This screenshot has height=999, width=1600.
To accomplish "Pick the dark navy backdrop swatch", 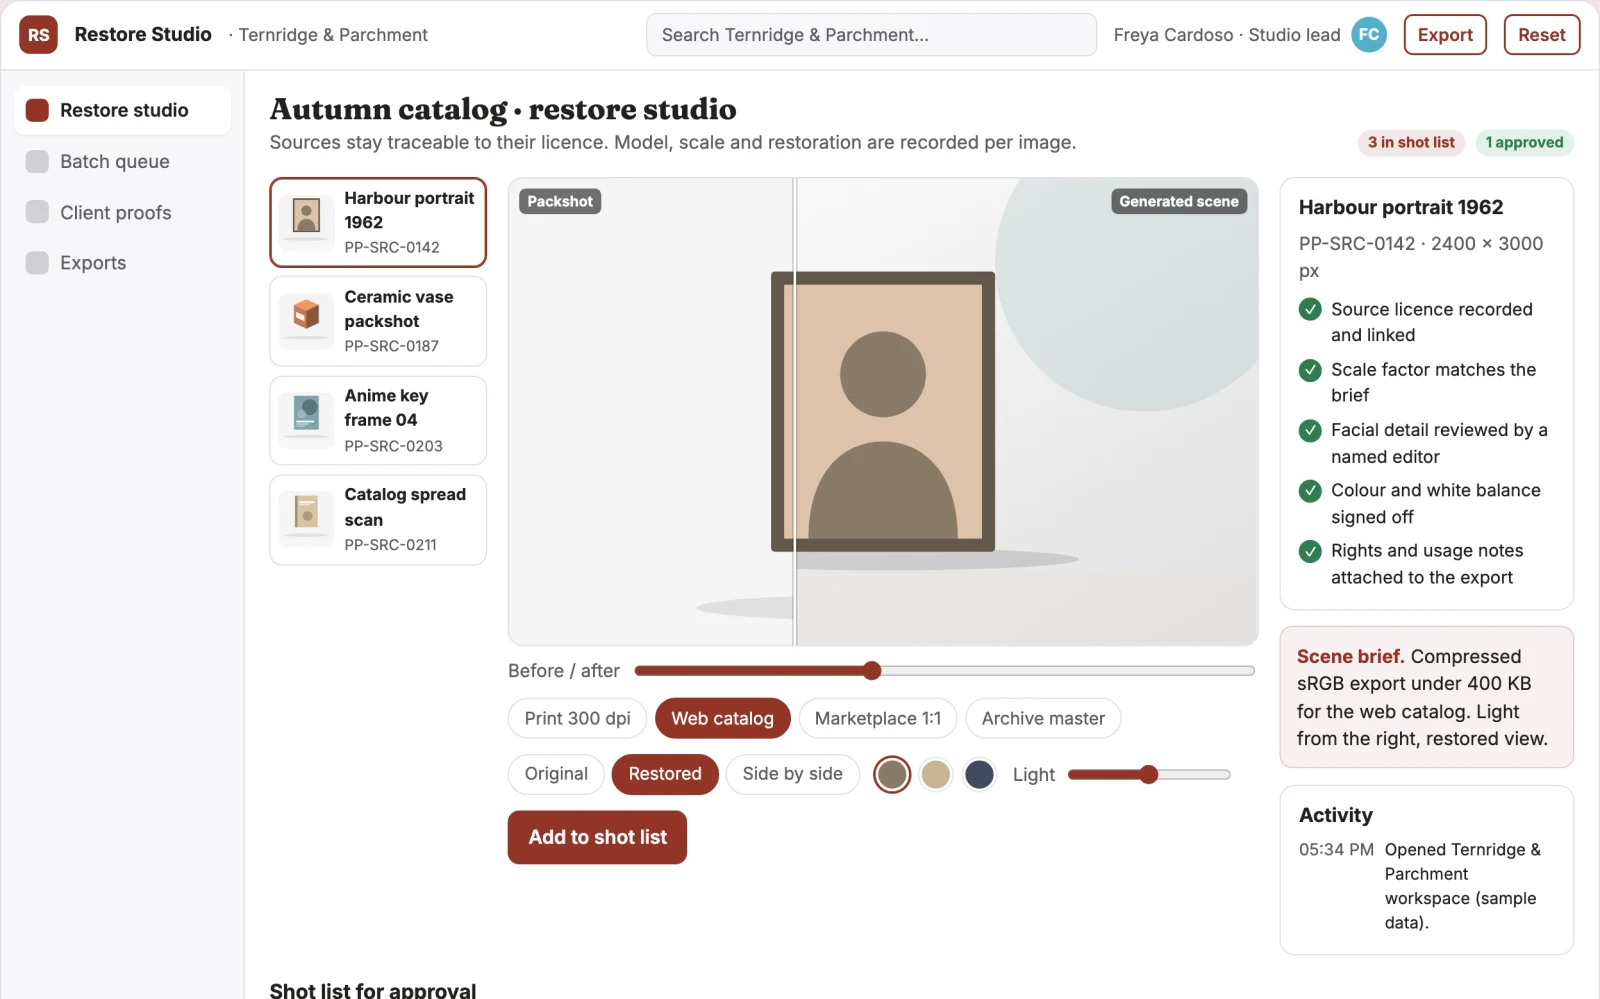I will 980,774.
